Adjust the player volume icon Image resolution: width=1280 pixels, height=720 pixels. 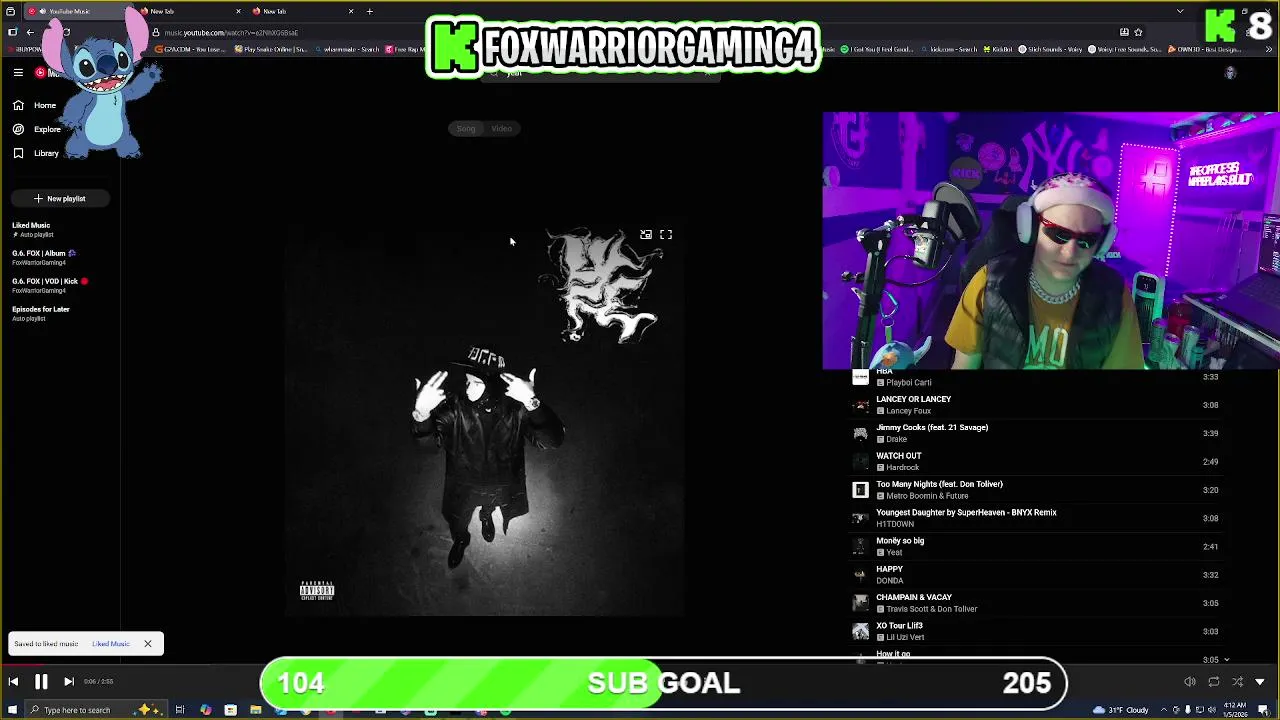tap(1190, 682)
